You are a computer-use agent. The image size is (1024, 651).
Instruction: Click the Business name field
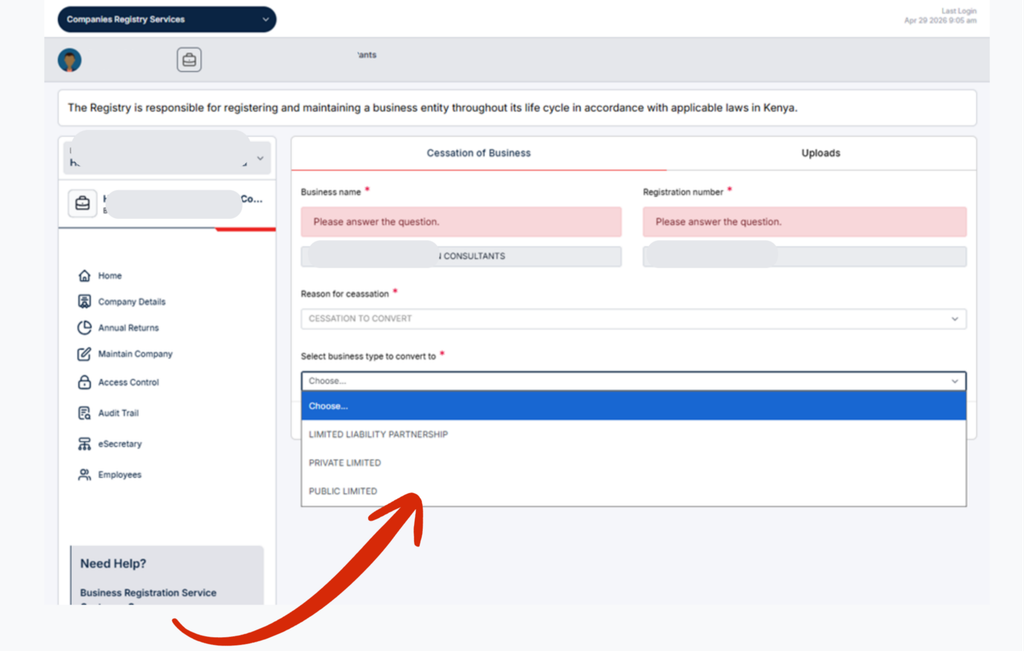[x=461, y=257]
